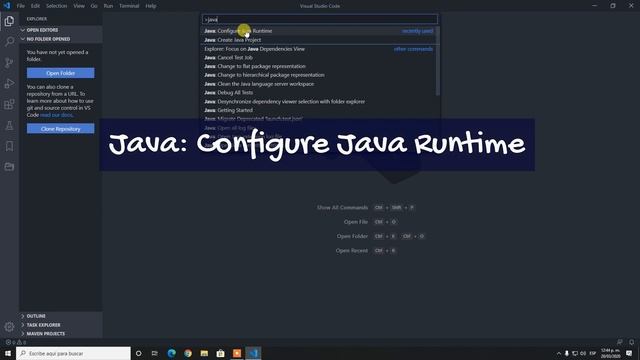Click the Clone Repository button
This screenshot has height=360, width=640.
60,129
